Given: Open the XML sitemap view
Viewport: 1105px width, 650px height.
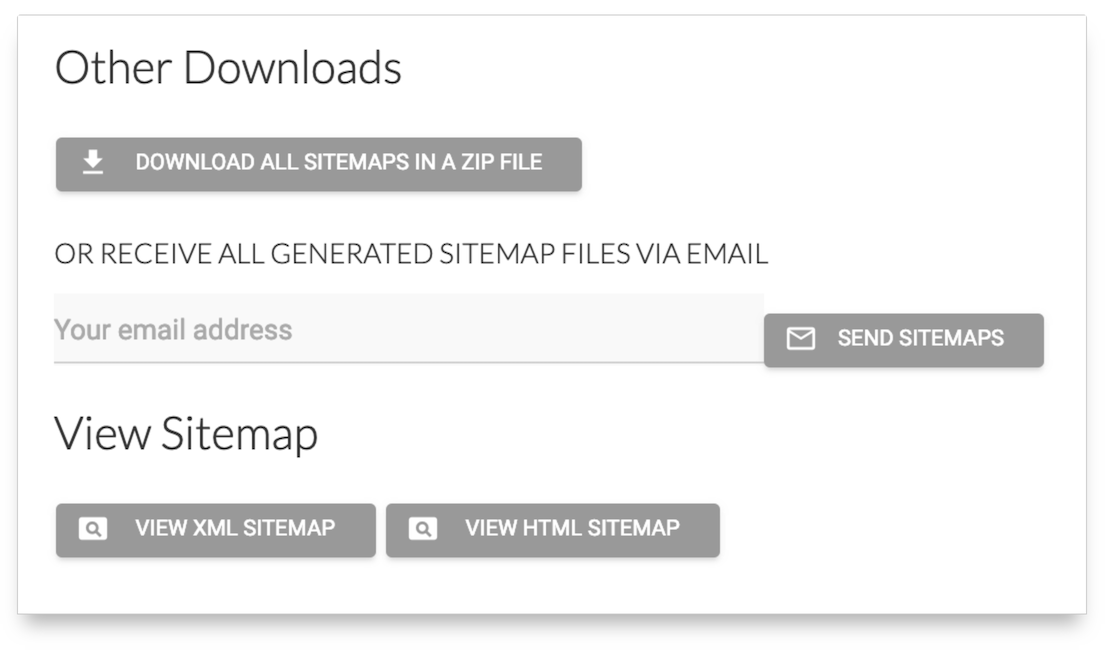Looking at the screenshot, I should pos(215,529).
